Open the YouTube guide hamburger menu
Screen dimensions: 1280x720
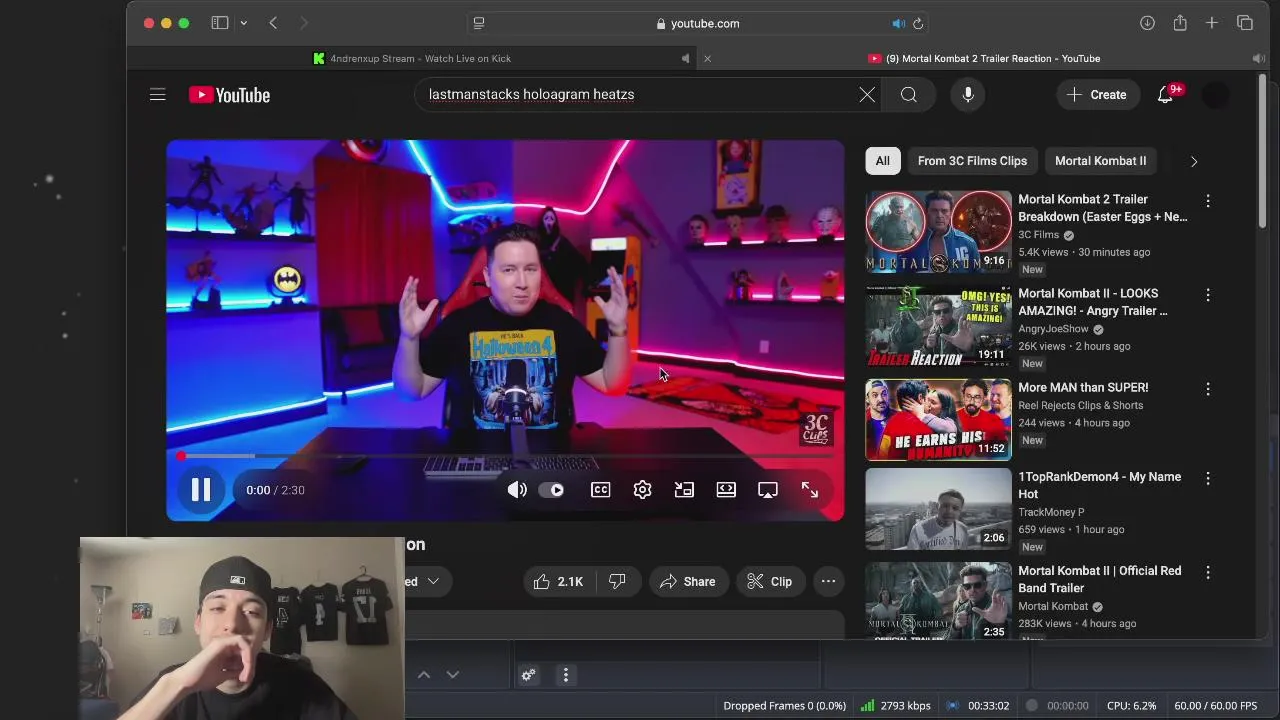(x=157, y=95)
